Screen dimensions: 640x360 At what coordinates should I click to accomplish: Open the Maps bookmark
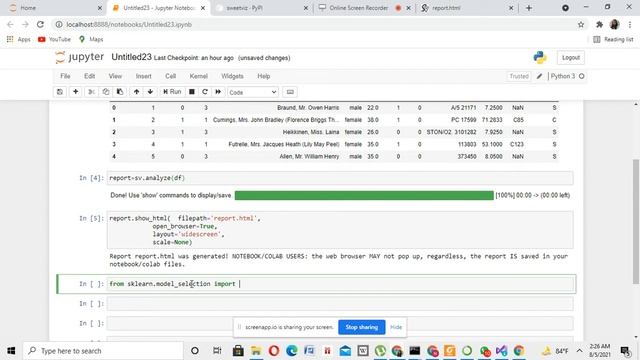pos(91,39)
